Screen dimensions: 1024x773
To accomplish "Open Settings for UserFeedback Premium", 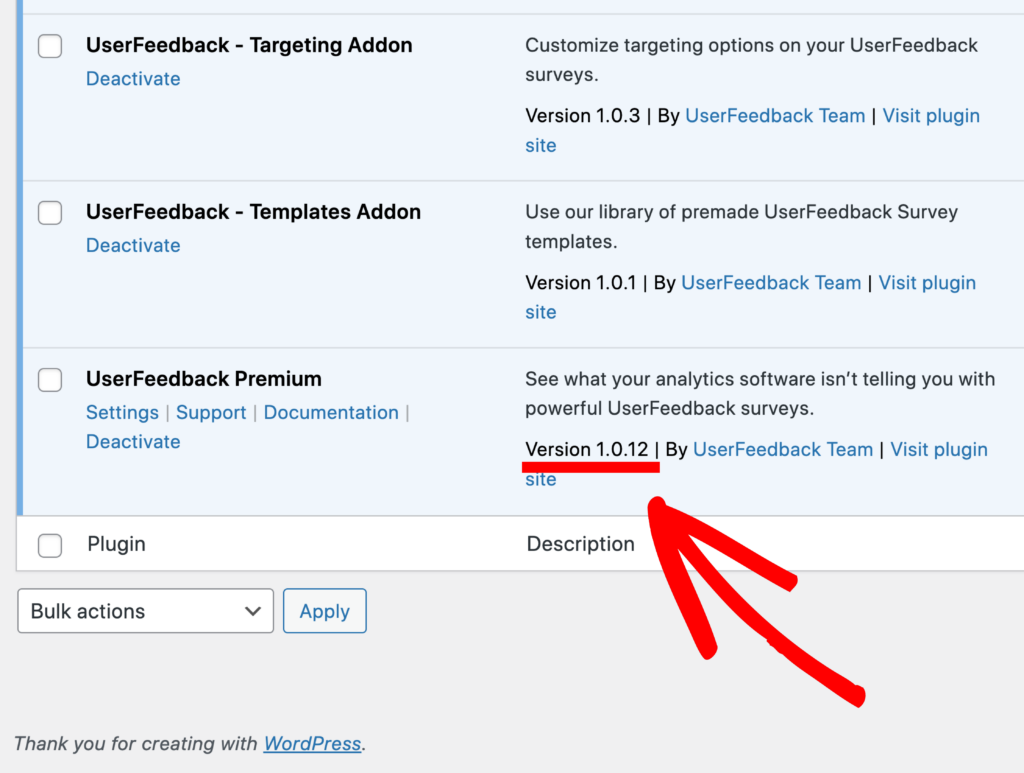I will click(x=122, y=412).
